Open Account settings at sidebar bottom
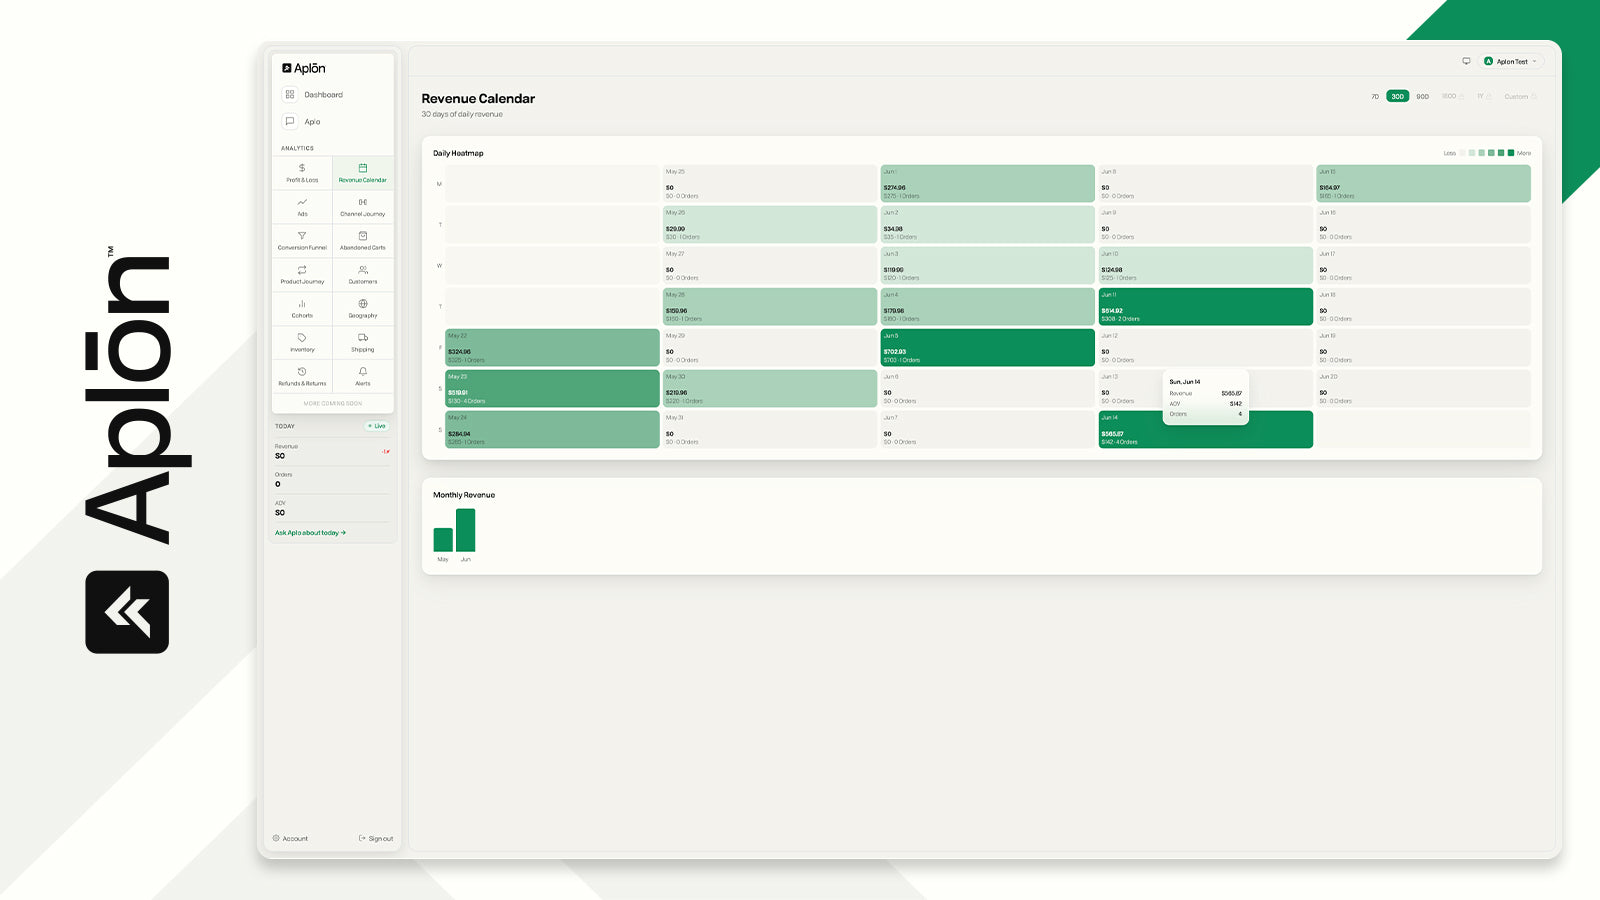Screen dimensions: 1600x900 click(x=291, y=839)
